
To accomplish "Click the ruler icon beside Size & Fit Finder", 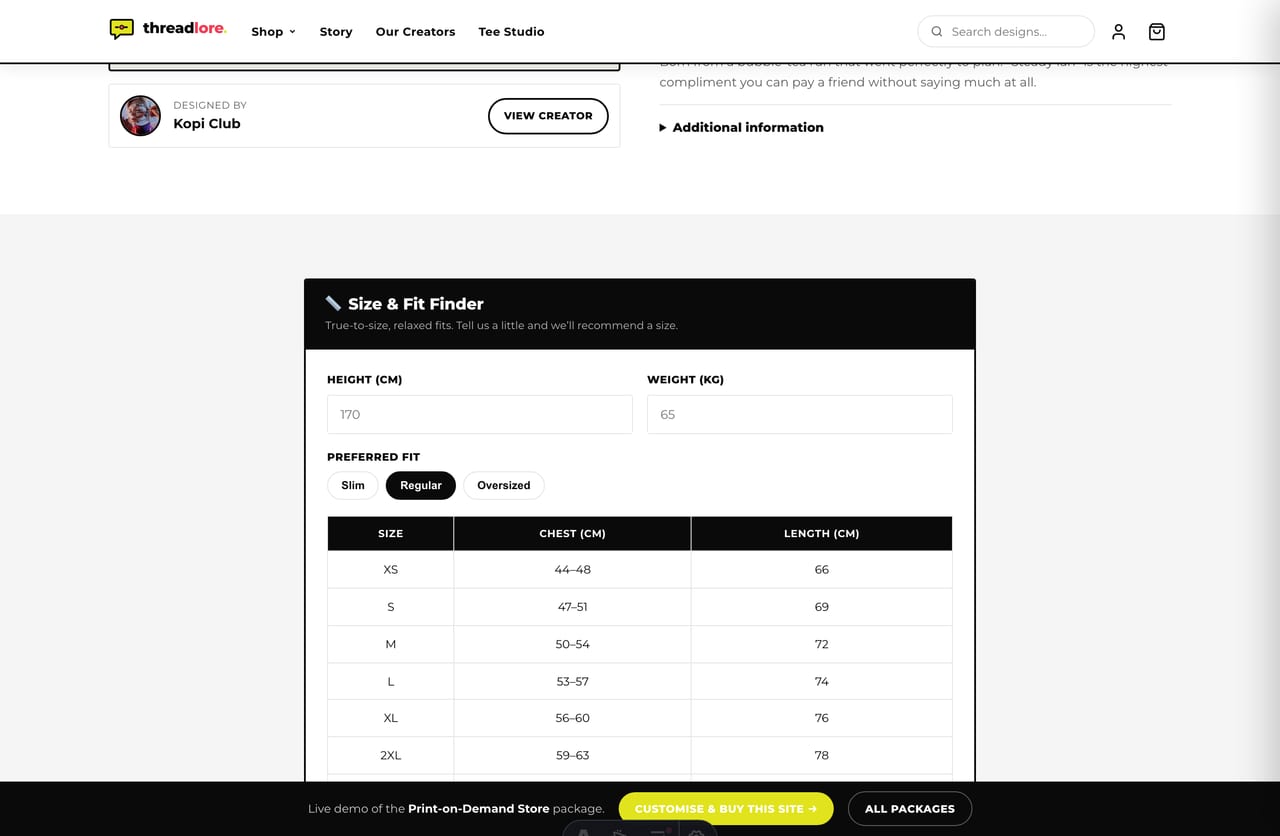I will pos(334,303).
